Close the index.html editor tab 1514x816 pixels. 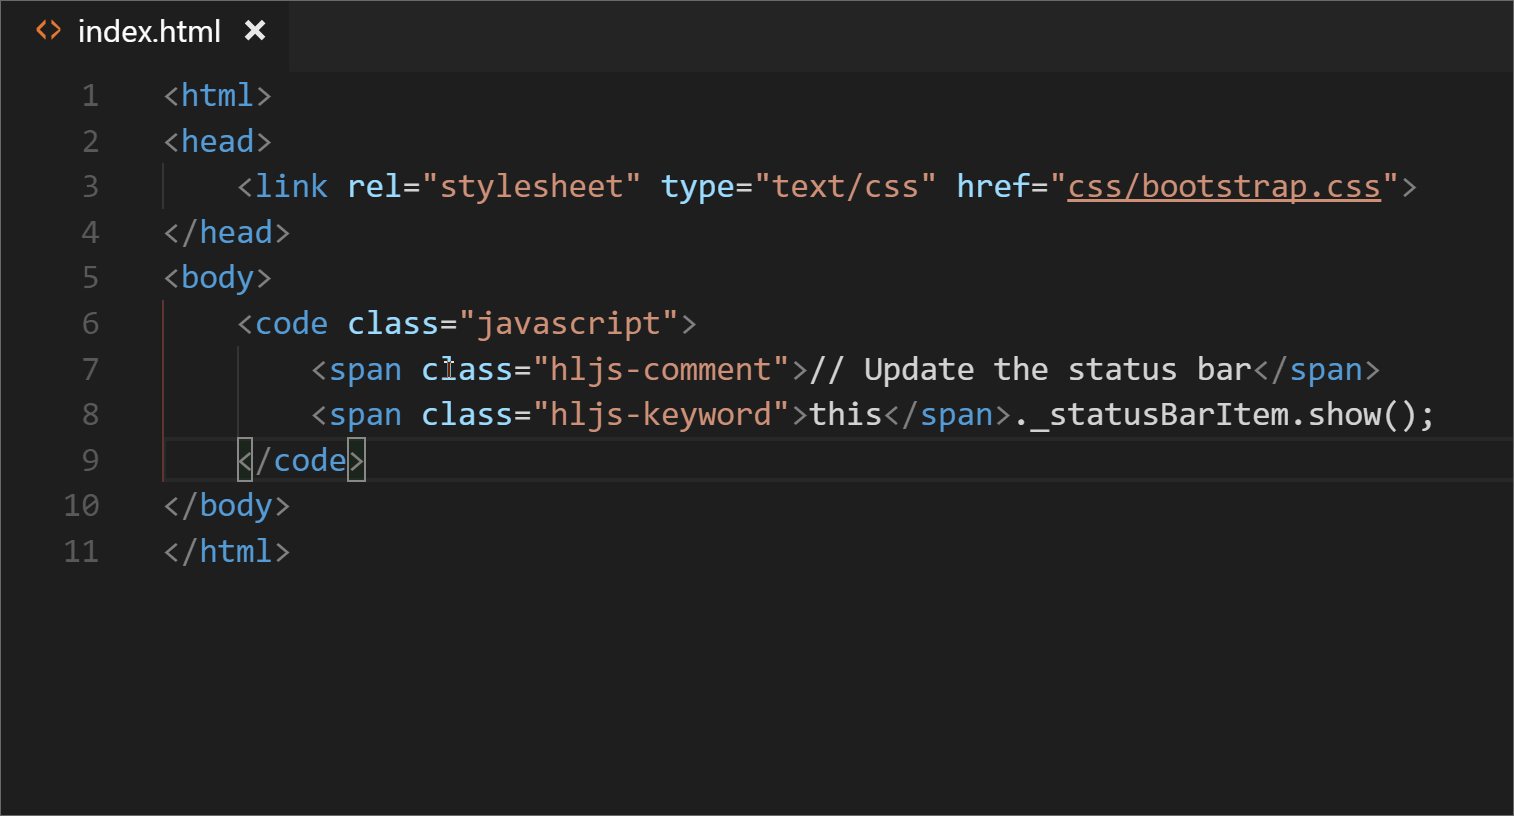point(255,31)
